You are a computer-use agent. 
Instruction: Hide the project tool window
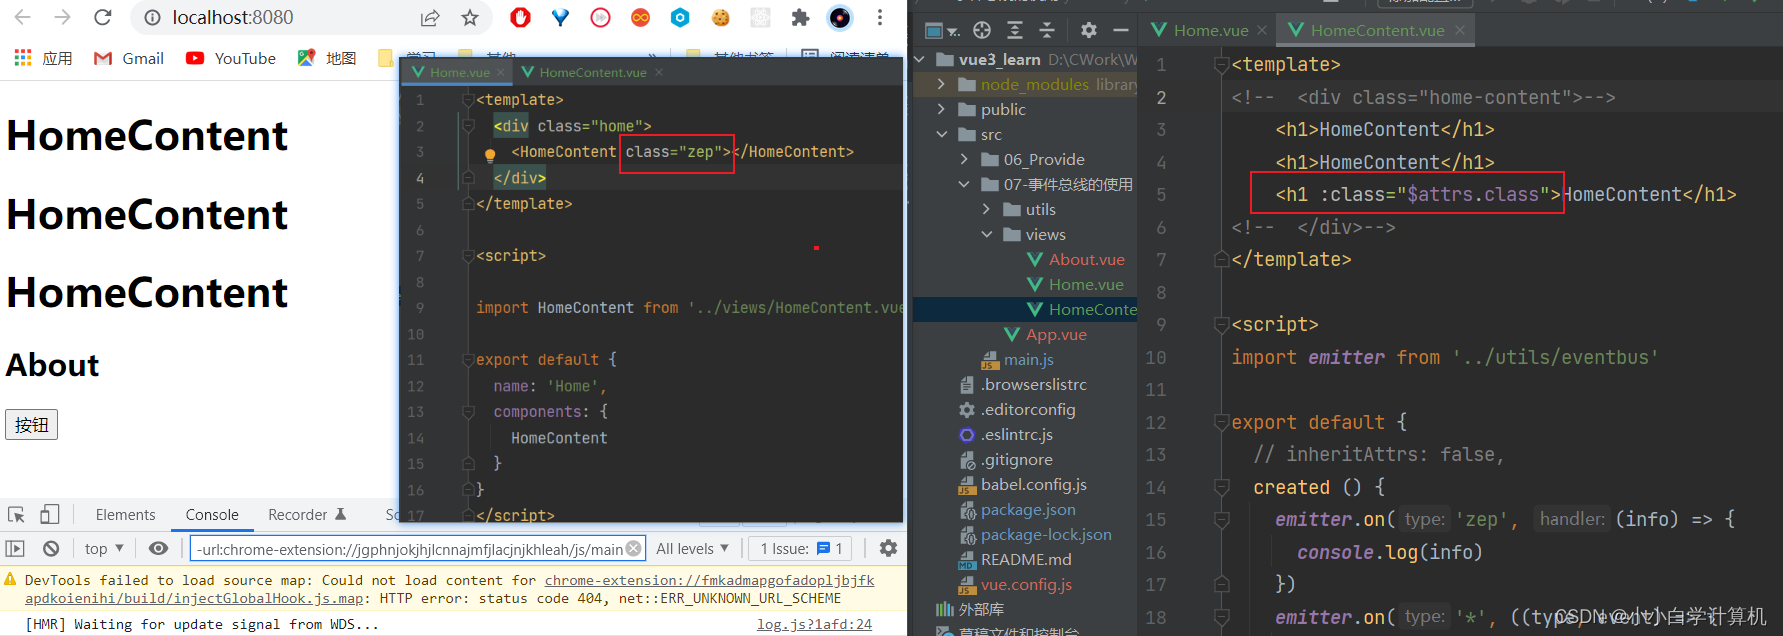point(1121,30)
